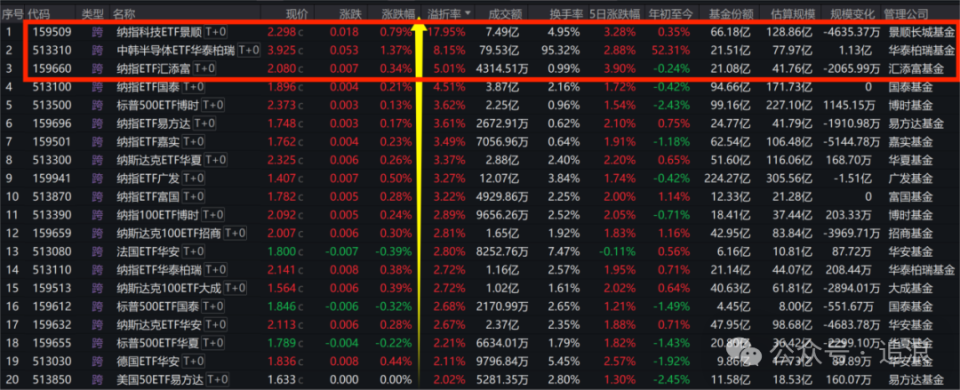Click the T+0 badge beside 纳斯达克ETF华夏
This screenshot has height=390, width=960.
tap(215, 160)
